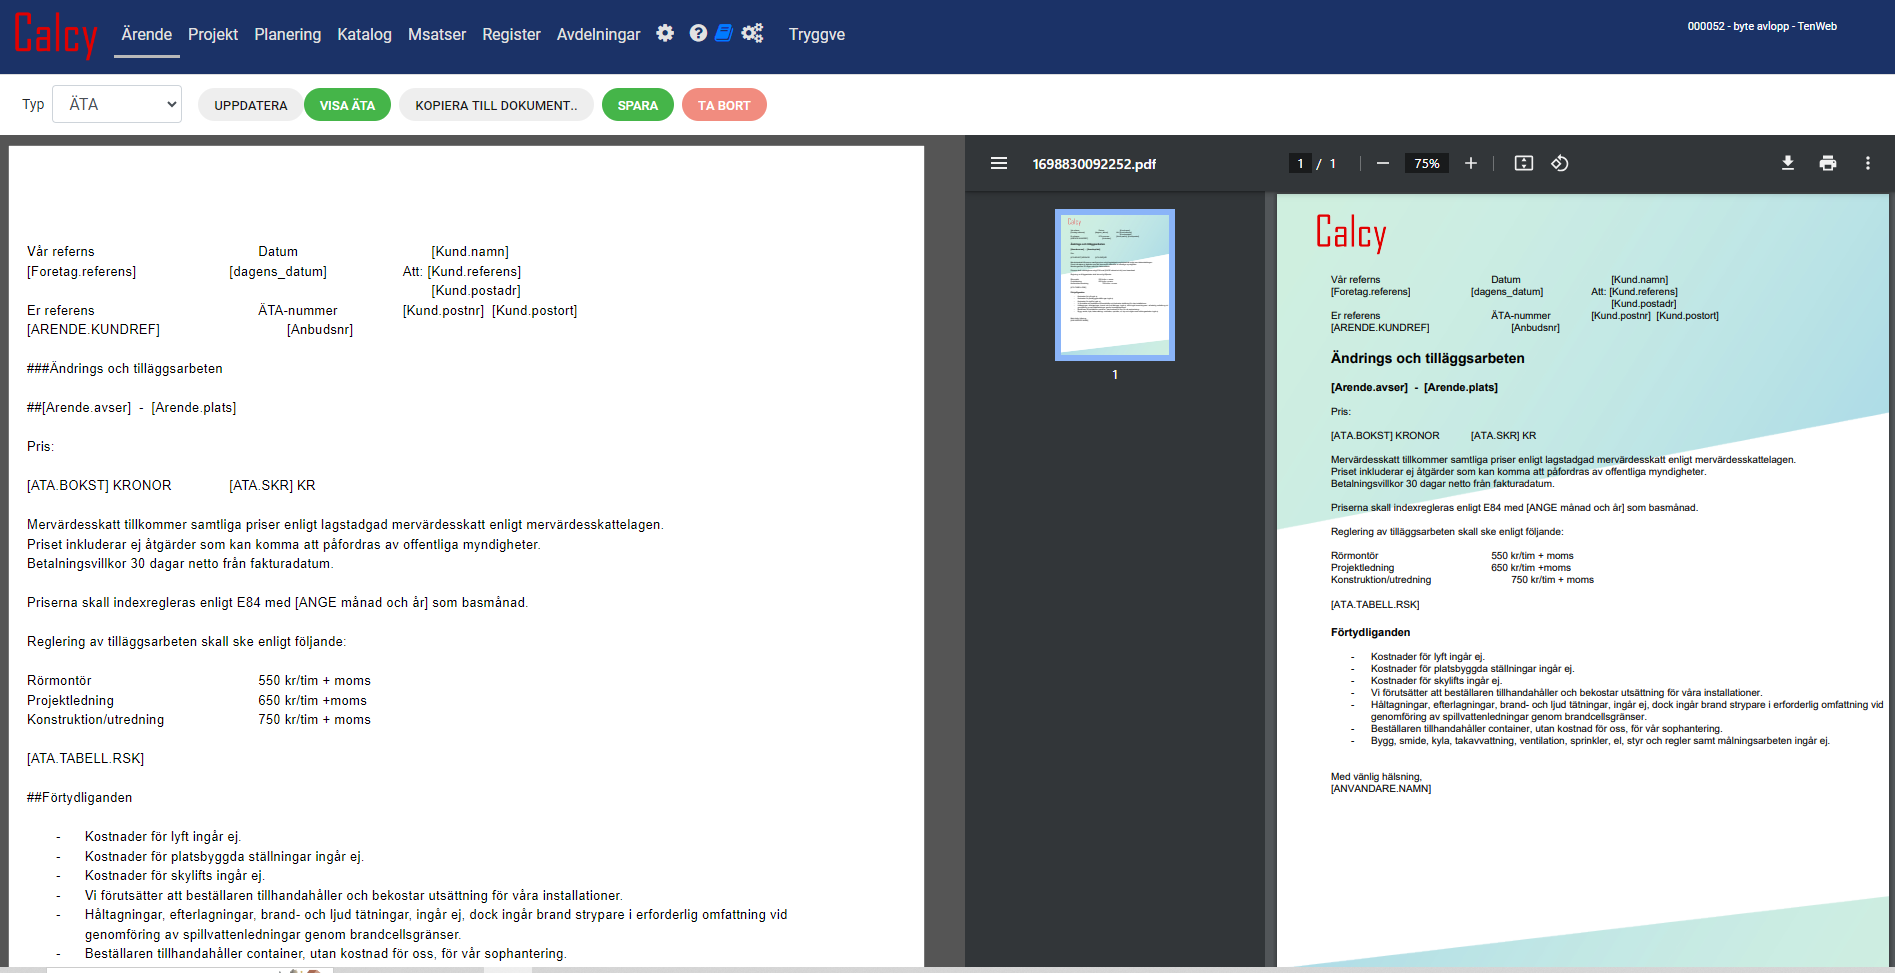Toggle the PDF viewer sidebar menu
The image size is (1895, 973).
point(998,163)
